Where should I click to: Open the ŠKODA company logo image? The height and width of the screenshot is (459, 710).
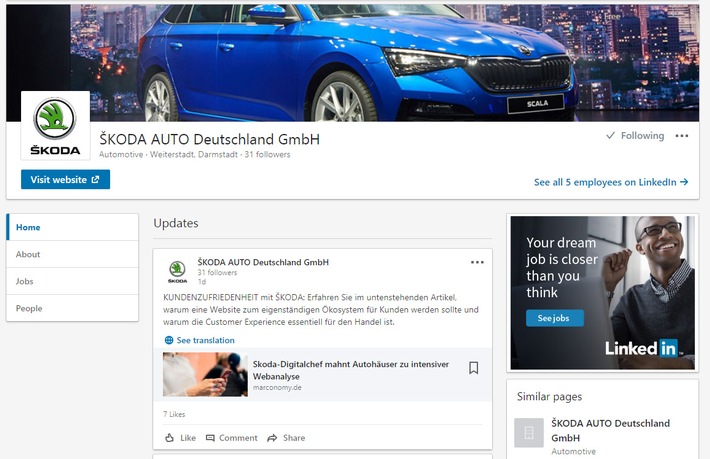click(x=55, y=125)
